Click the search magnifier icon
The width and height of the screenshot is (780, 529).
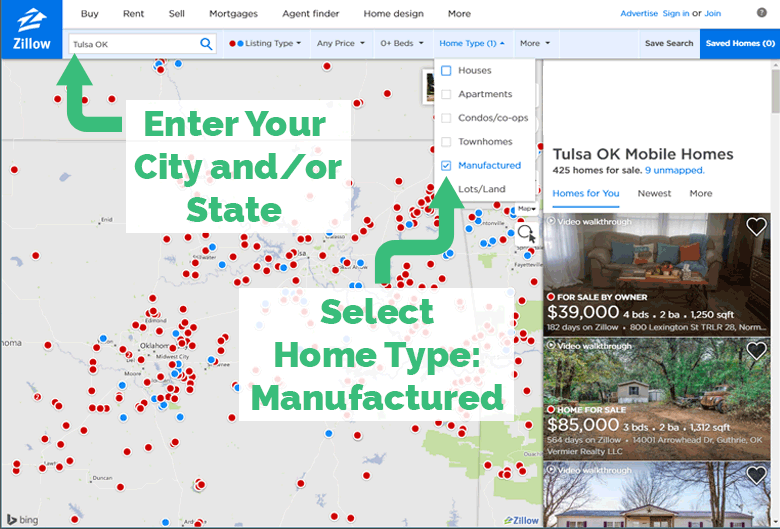pyautogui.click(x=206, y=44)
